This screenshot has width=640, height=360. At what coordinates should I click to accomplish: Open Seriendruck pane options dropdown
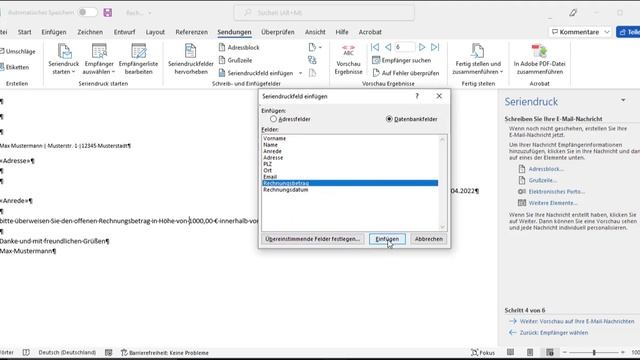(x=623, y=100)
